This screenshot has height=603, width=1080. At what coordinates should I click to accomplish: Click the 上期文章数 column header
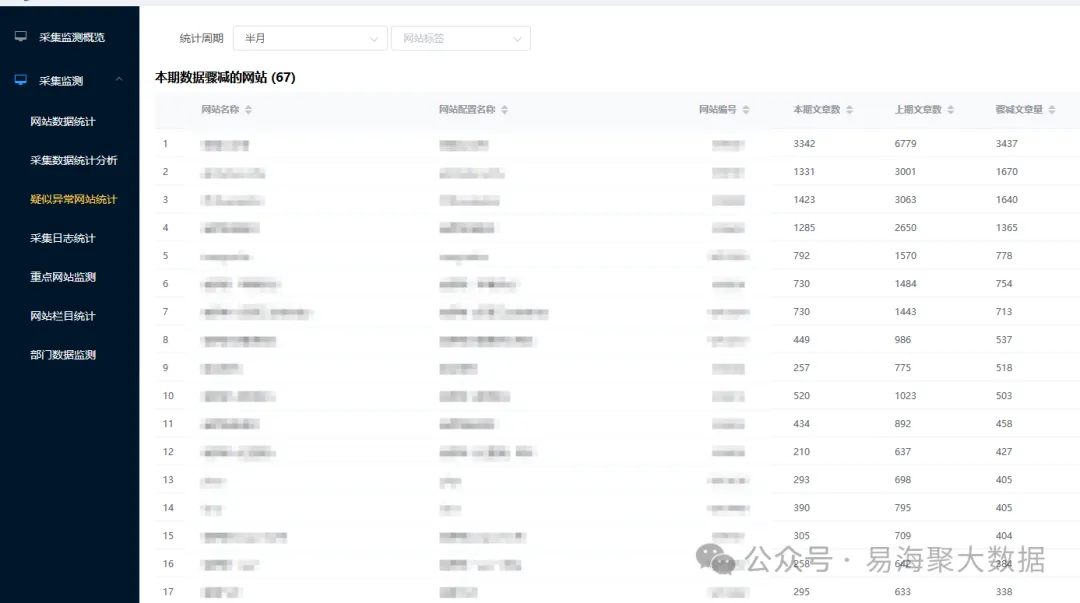click(918, 110)
